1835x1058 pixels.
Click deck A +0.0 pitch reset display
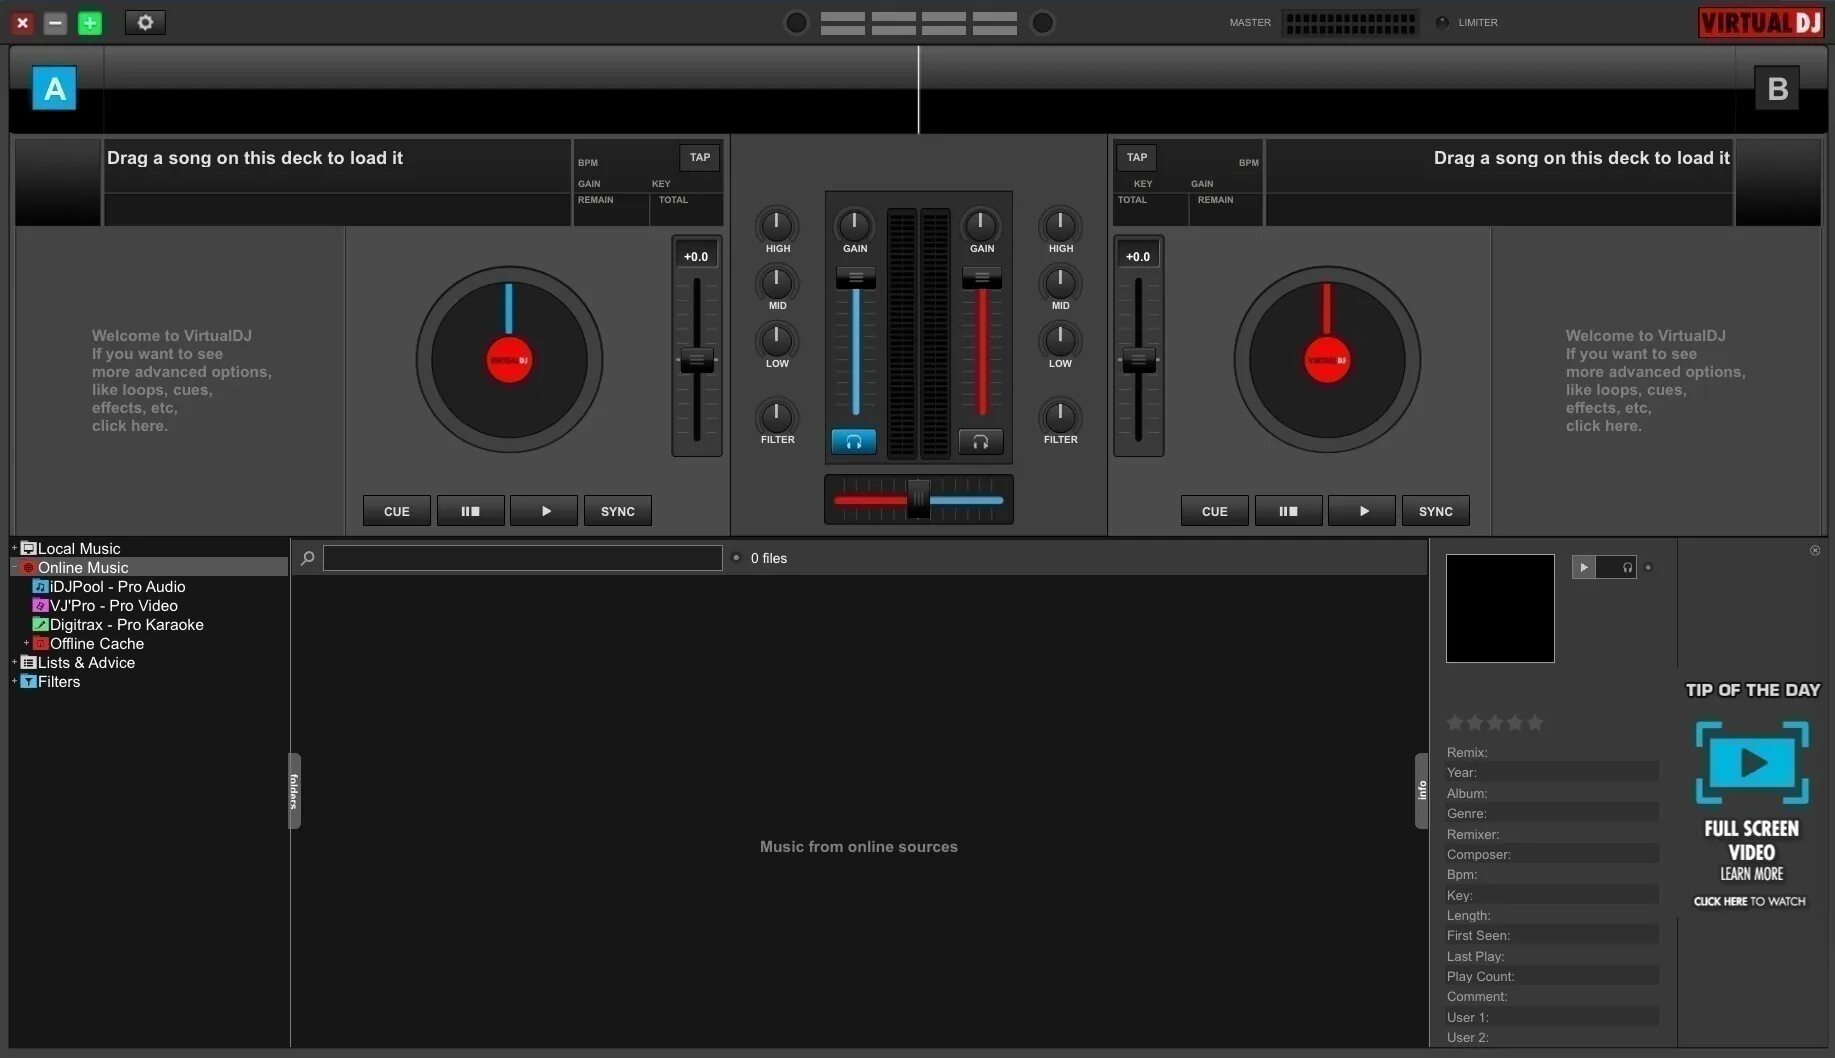(x=696, y=256)
